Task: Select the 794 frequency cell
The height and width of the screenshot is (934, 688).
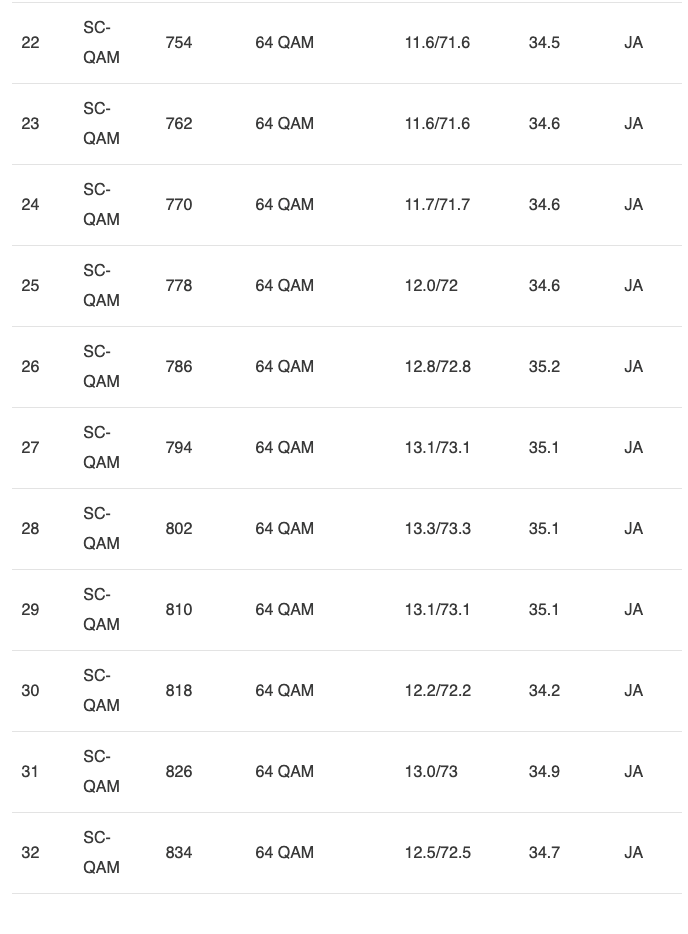Action: tap(179, 448)
